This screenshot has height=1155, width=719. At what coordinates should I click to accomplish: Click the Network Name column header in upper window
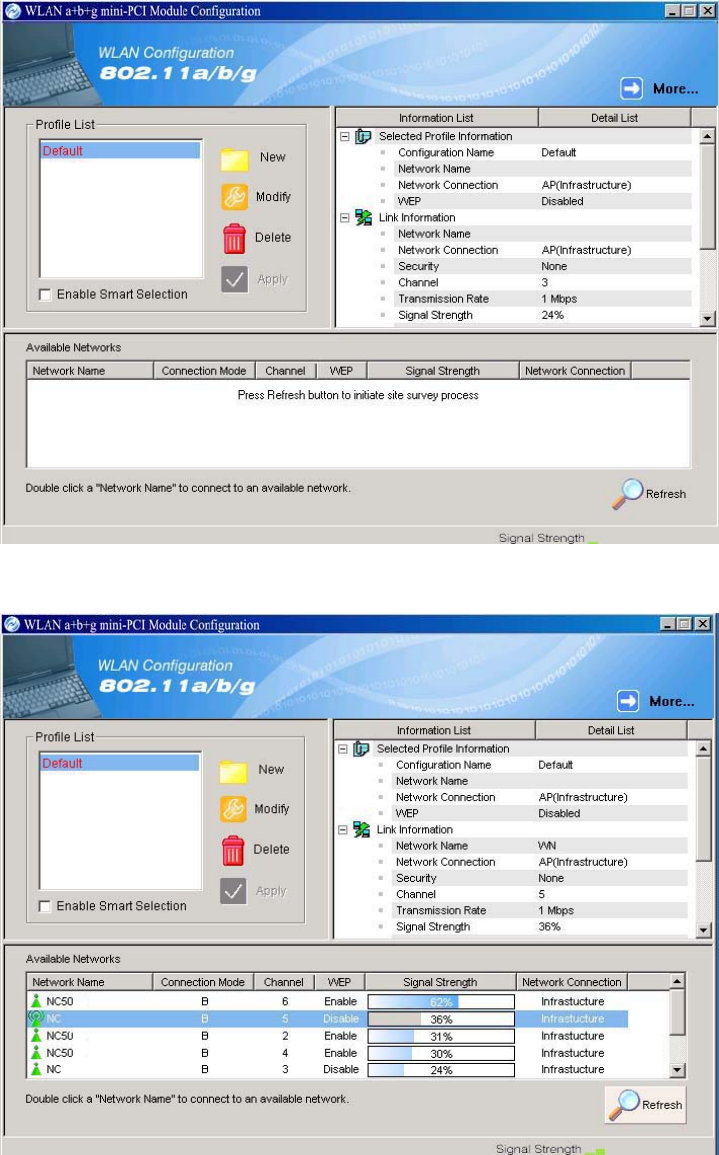click(x=90, y=371)
